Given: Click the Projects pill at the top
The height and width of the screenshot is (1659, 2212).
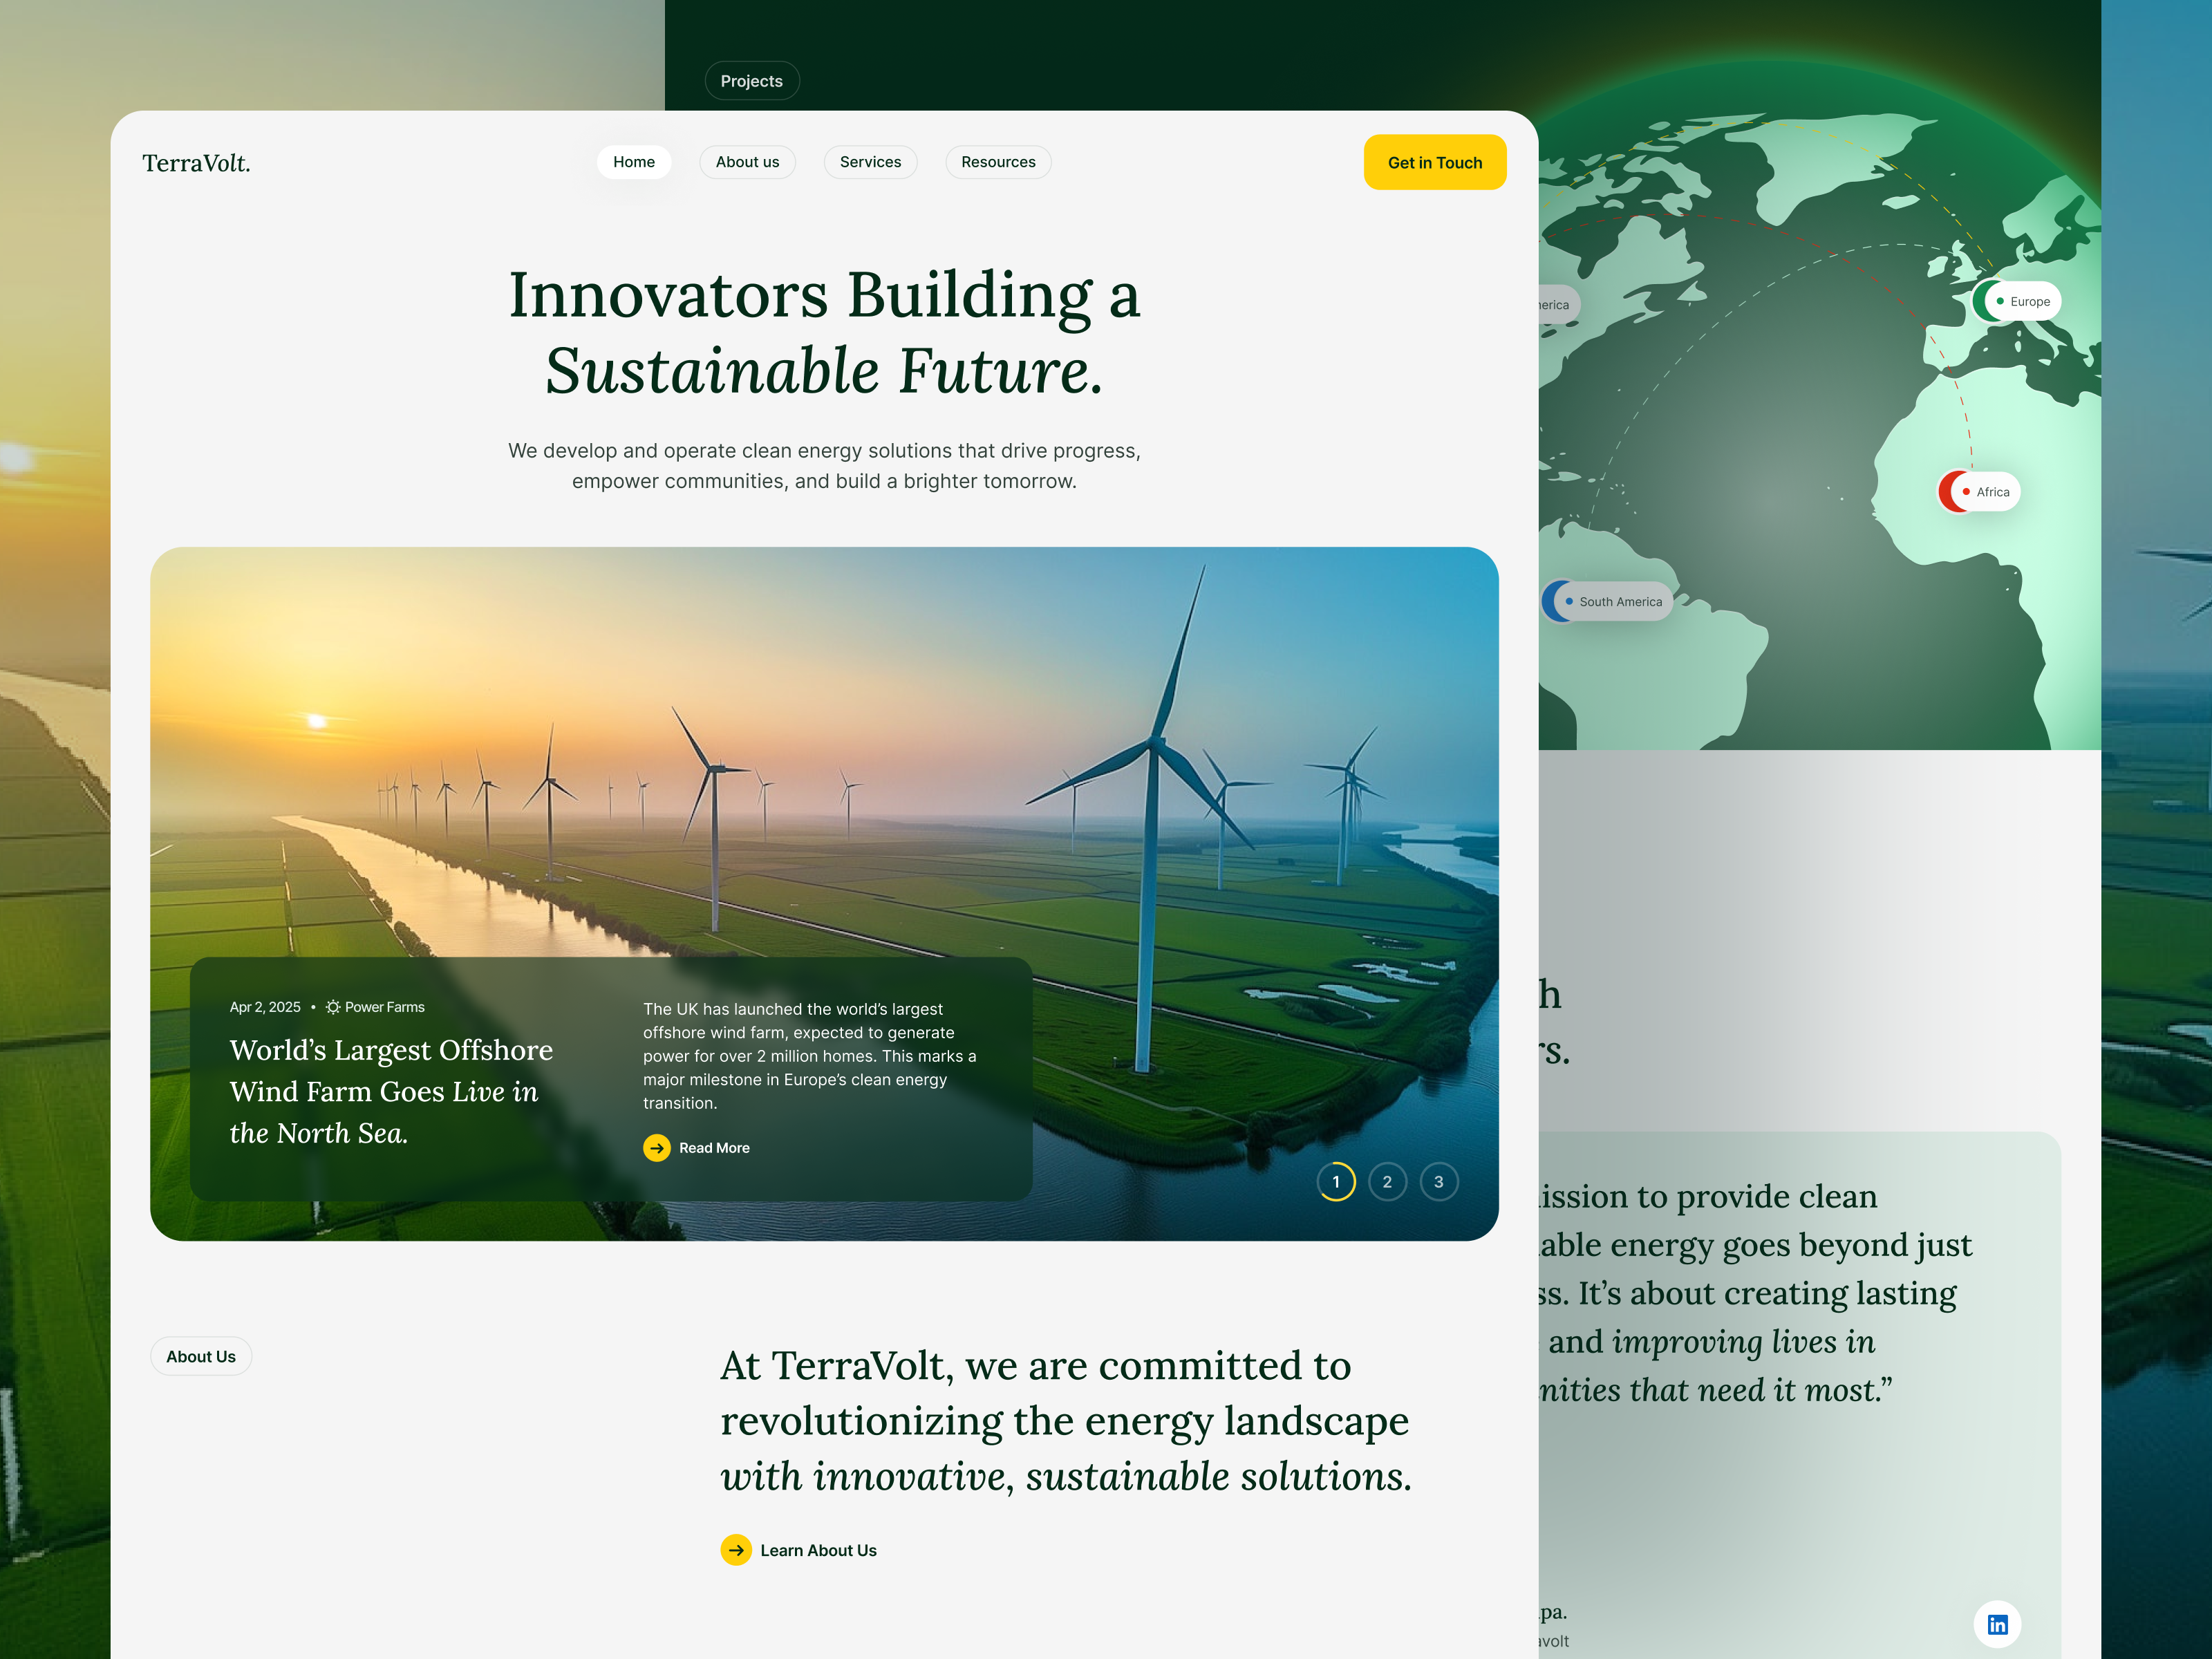Looking at the screenshot, I should click(x=751, y=80).
